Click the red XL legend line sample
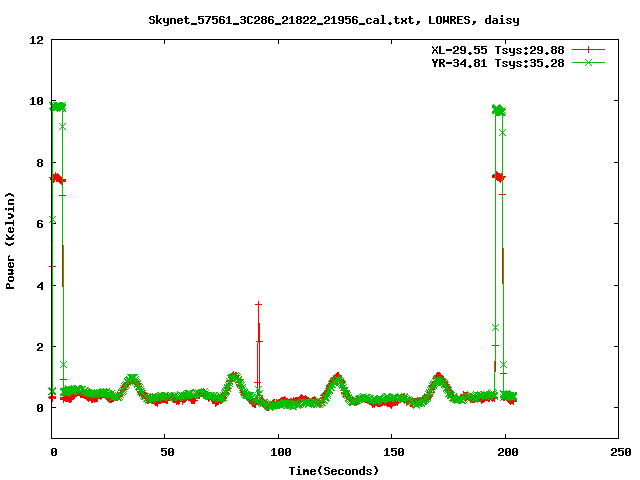 588,50
